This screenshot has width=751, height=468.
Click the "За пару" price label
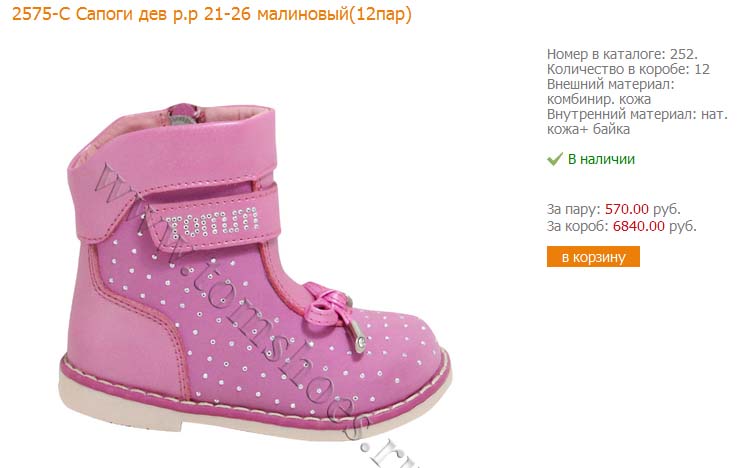click(x=574, y=210)
